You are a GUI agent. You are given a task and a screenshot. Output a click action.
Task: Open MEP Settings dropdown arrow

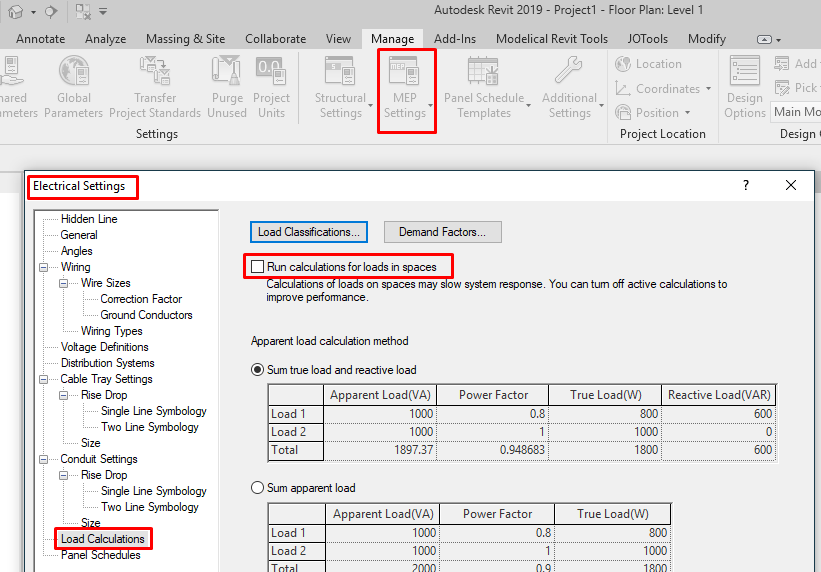pyautogui.click(x=430, y=105)
